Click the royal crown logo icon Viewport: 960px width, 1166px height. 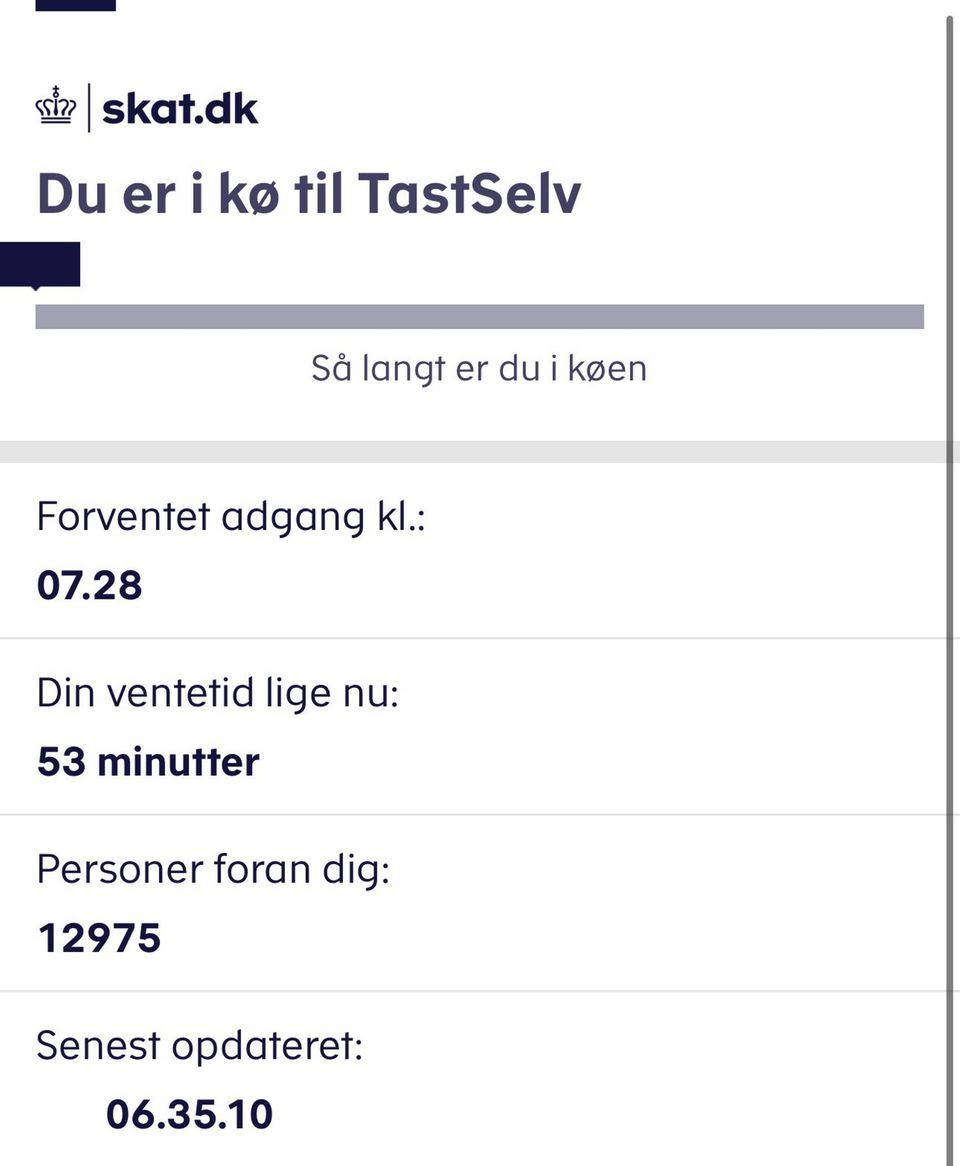click(56, 106)
